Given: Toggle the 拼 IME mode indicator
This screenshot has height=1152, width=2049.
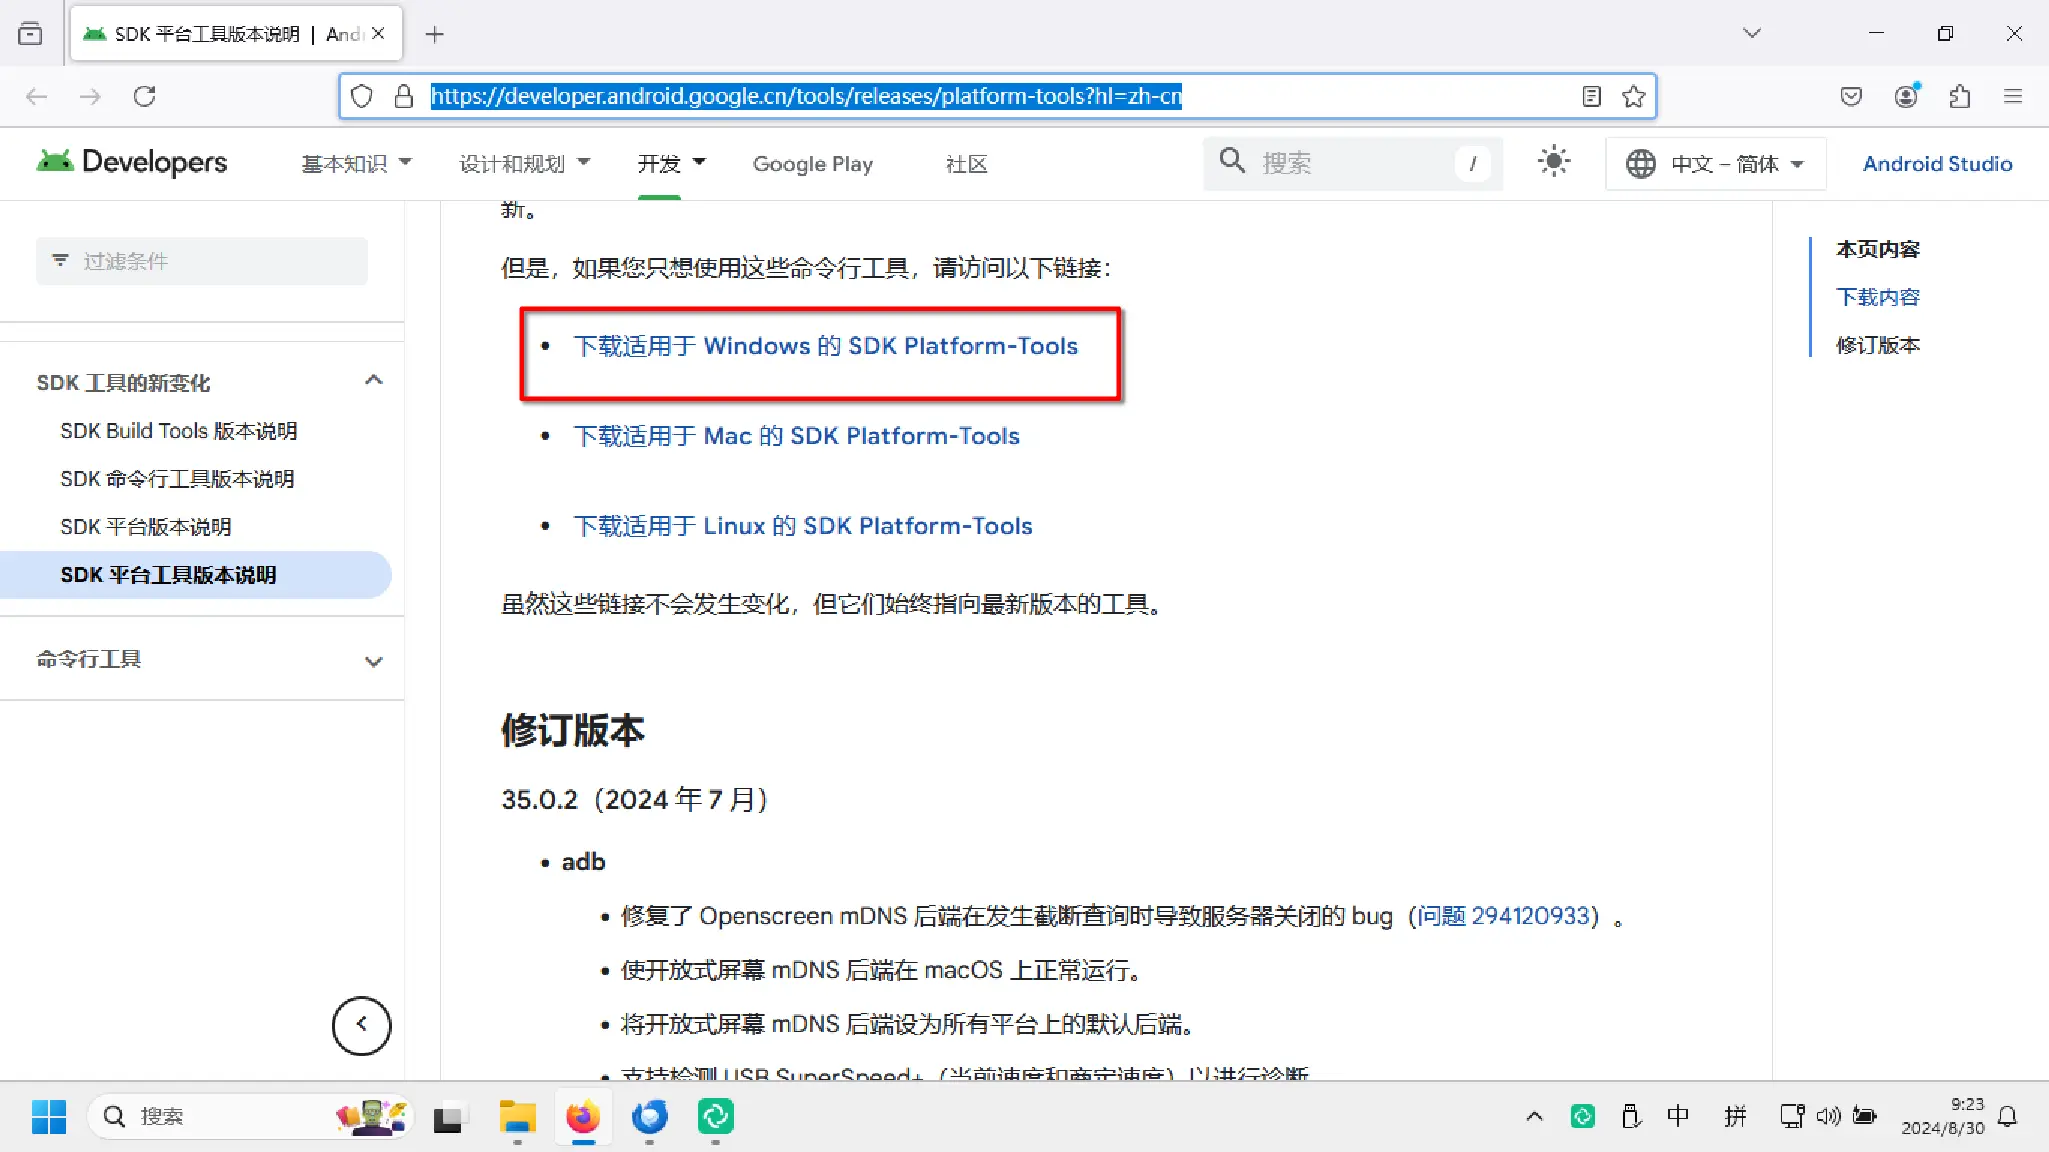Looking at the screenshot, I should 1735,1116.
